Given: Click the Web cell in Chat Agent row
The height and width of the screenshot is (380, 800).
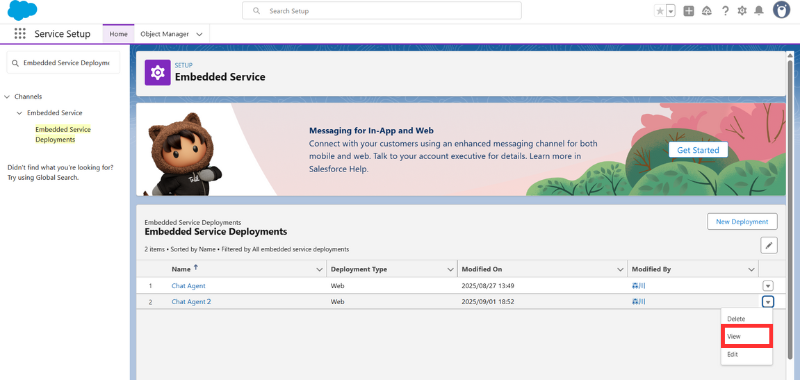Looking at the screenshot, I should click(x=337, y=286).
